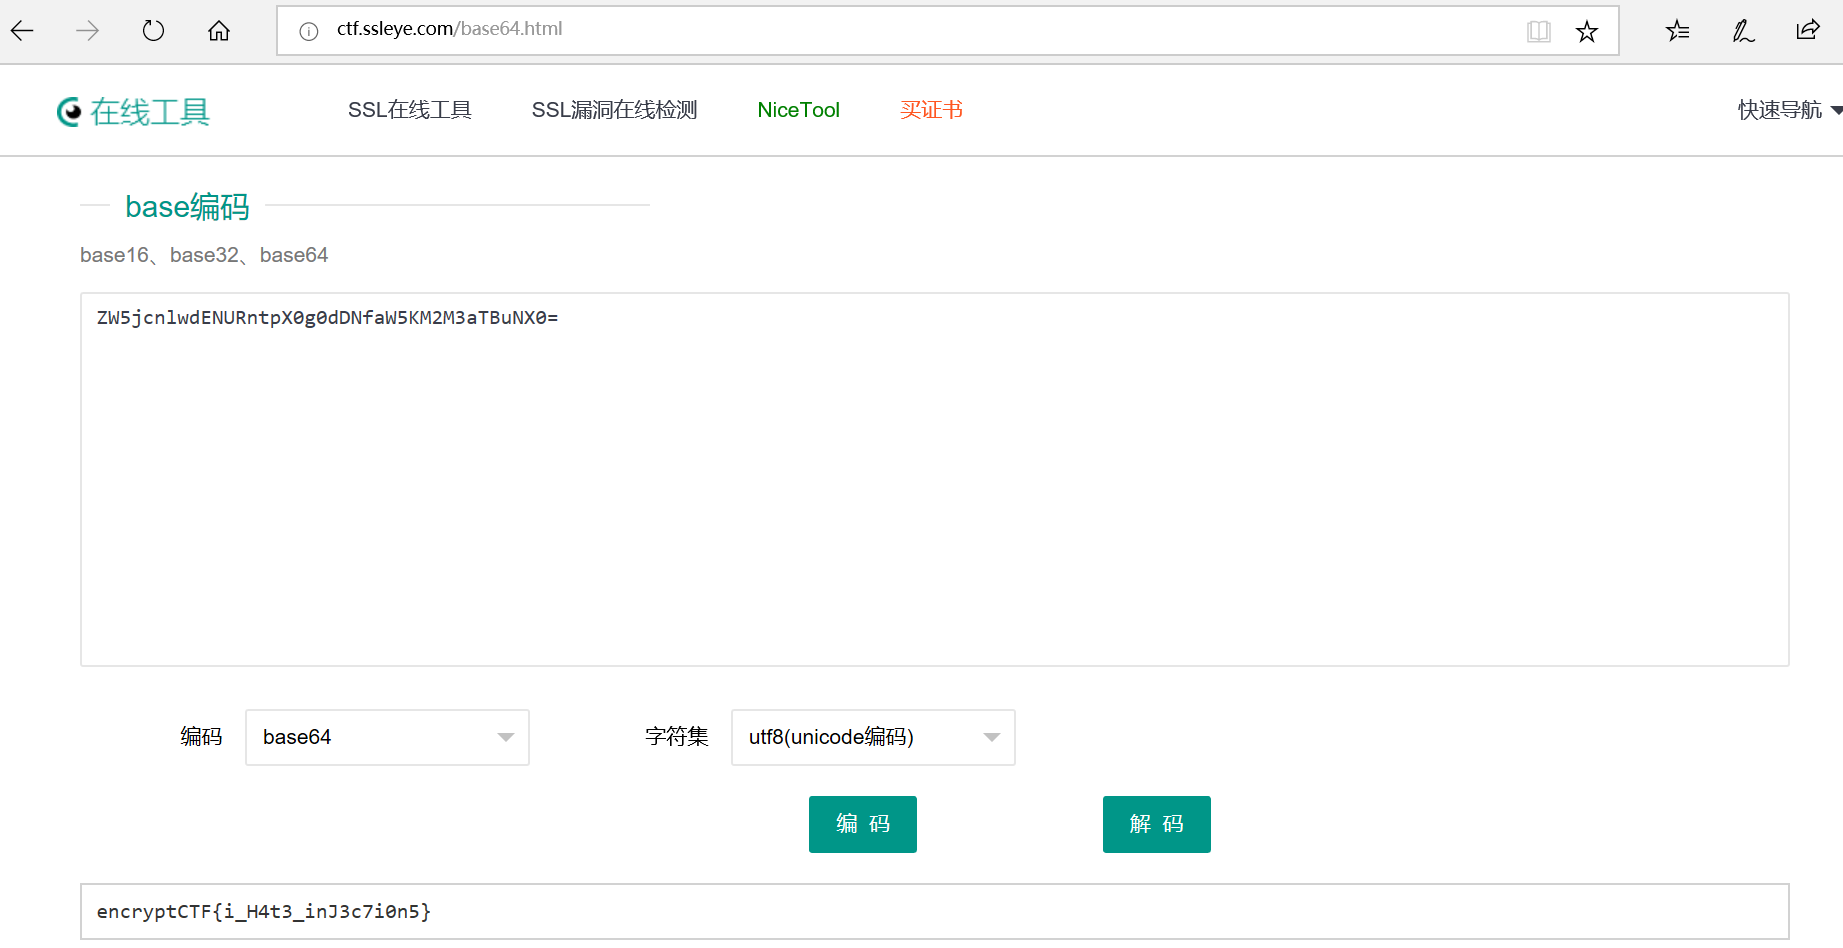Click the site information icon in address bar

[x=306, y=29]
